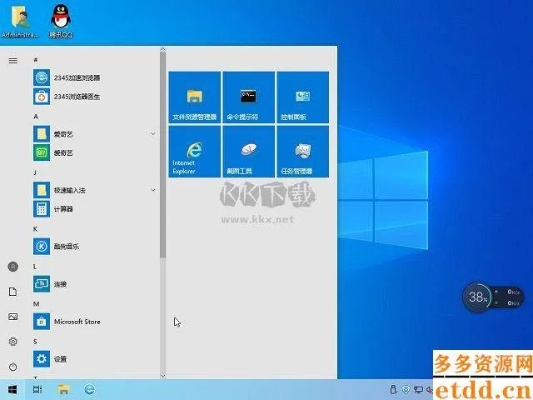Click the J letter header
533x400 pixels.
(x=35, y=172)
